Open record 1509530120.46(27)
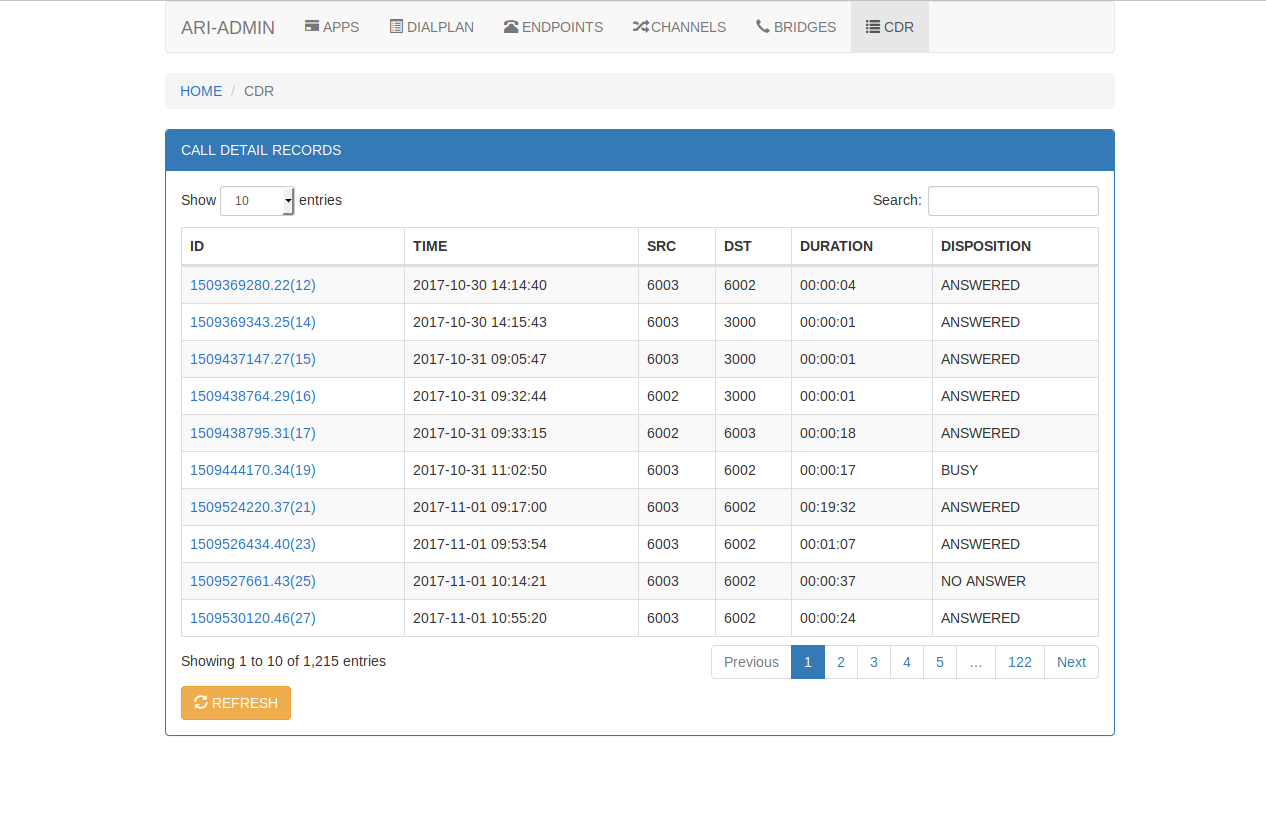 [x=253, y=618]
